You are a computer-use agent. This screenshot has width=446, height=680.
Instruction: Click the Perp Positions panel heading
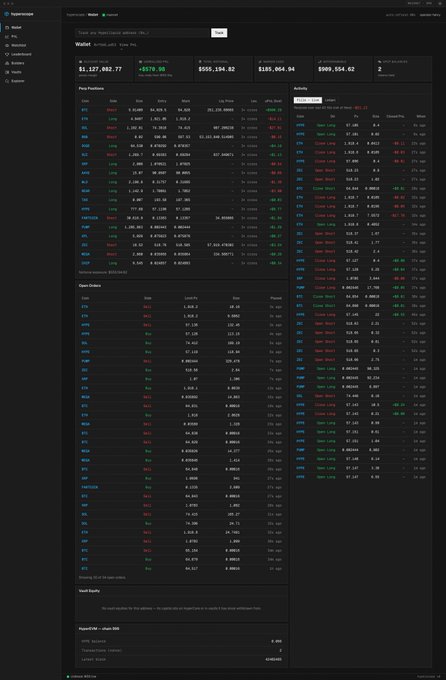click(x=91, y=88)
